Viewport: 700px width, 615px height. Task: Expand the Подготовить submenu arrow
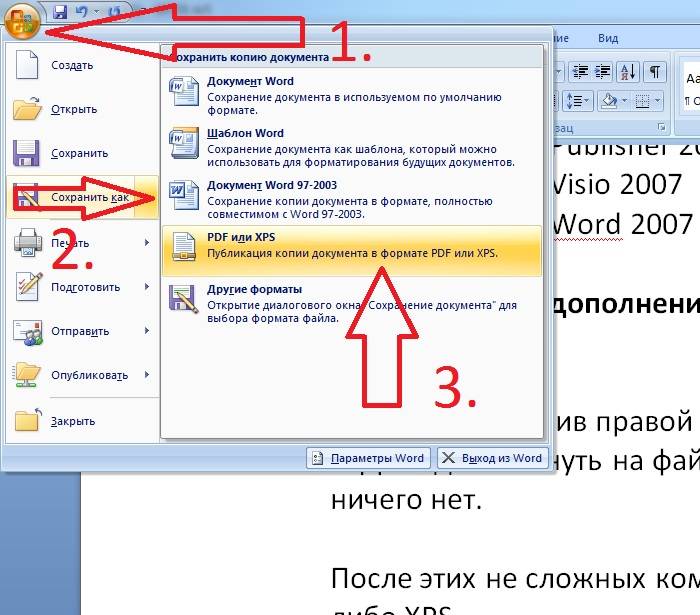147,287
